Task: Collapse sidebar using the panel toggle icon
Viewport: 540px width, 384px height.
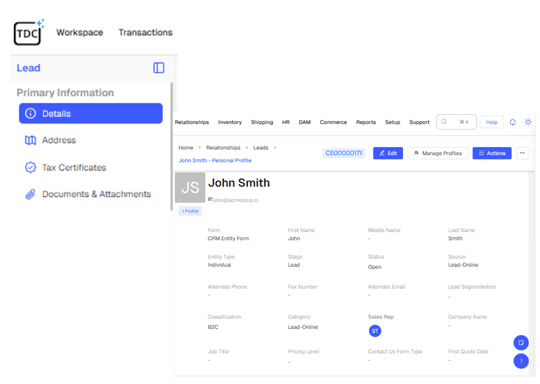Action: (158, 68)
